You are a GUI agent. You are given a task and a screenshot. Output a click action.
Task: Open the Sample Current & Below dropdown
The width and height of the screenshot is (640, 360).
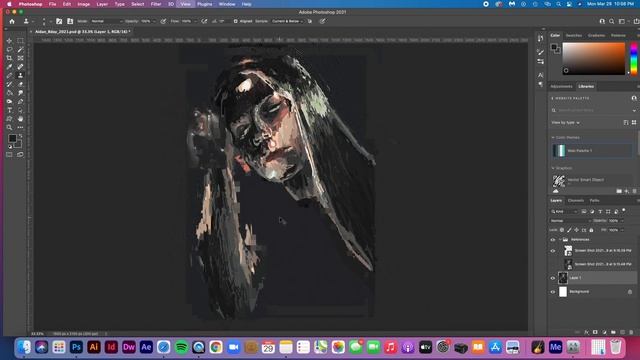[288, 21]
